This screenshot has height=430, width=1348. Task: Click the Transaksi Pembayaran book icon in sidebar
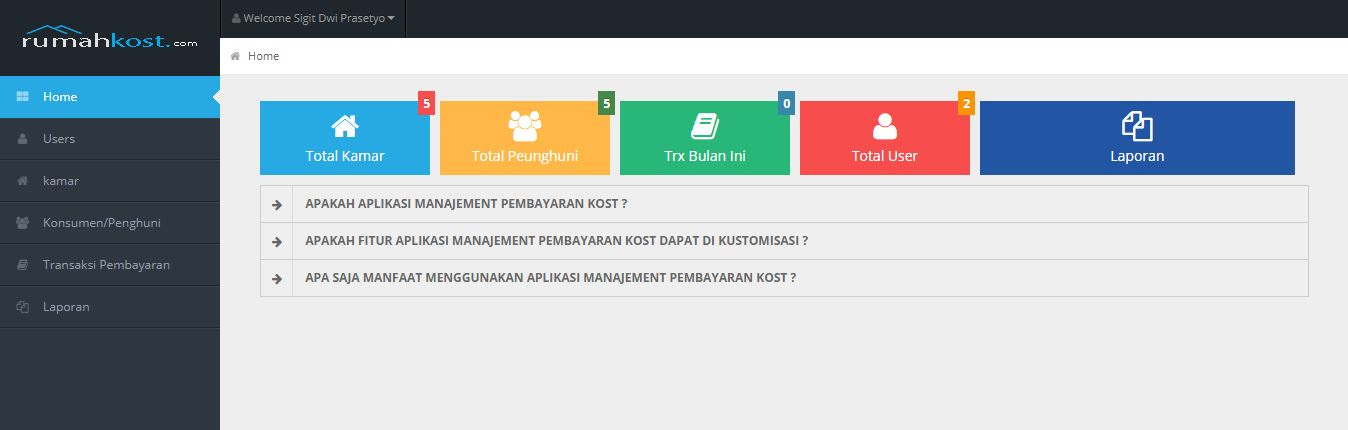(x=22, y=265)
